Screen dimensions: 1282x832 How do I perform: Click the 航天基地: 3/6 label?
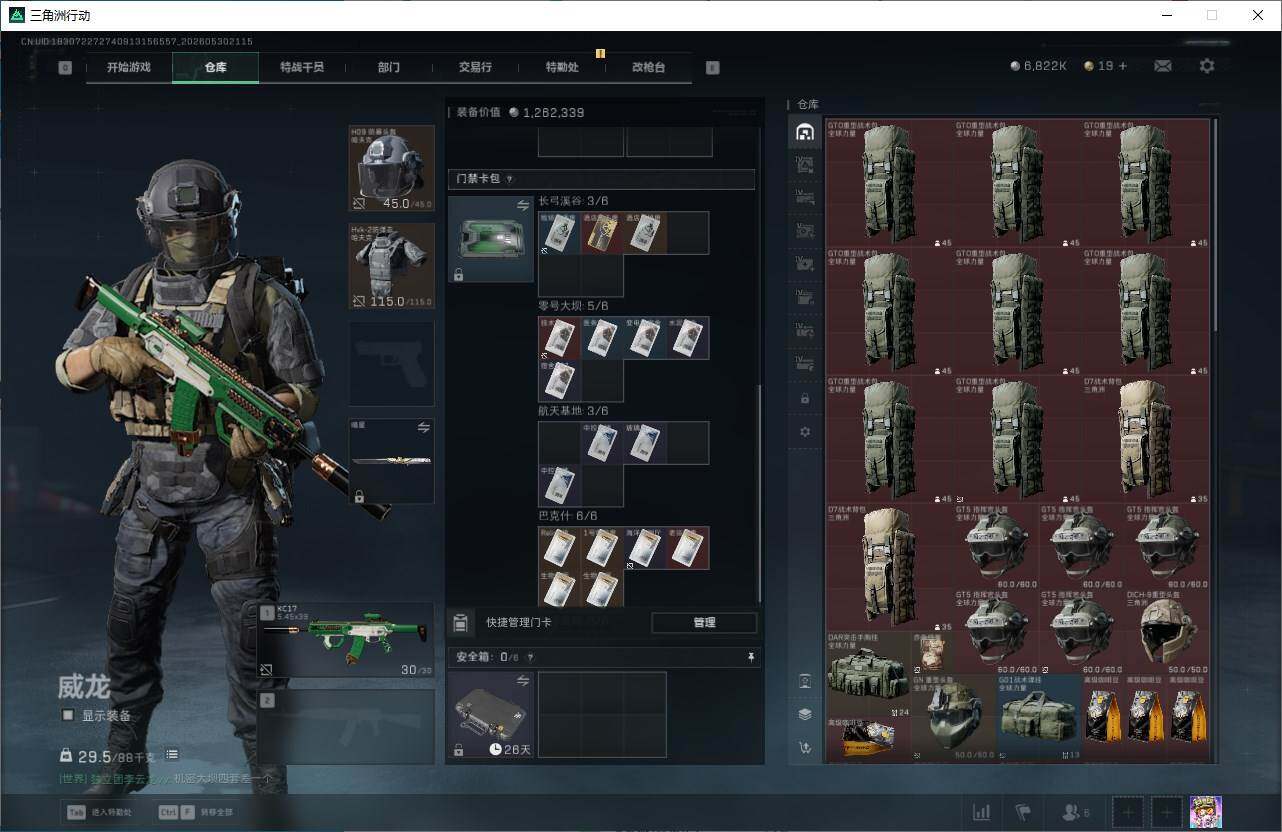coord(573,411)
